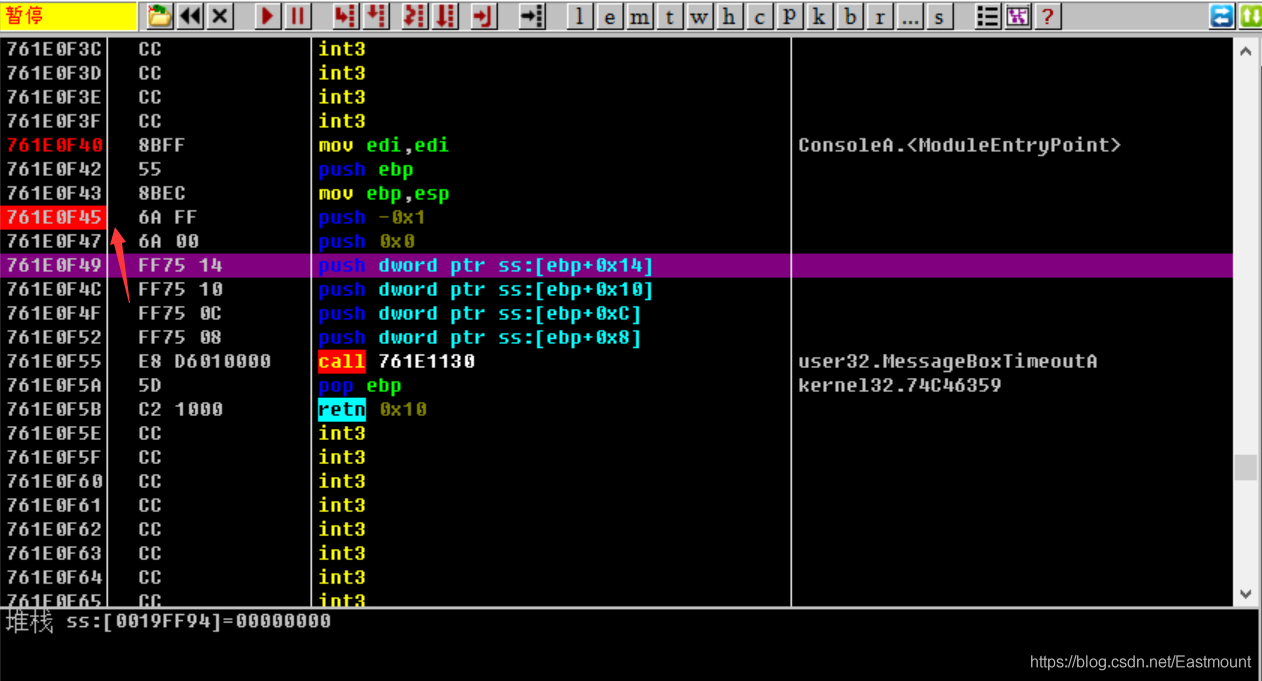Click Execute till return icon
Viewport: 1262px width, 681px height.
pos(484,16)
